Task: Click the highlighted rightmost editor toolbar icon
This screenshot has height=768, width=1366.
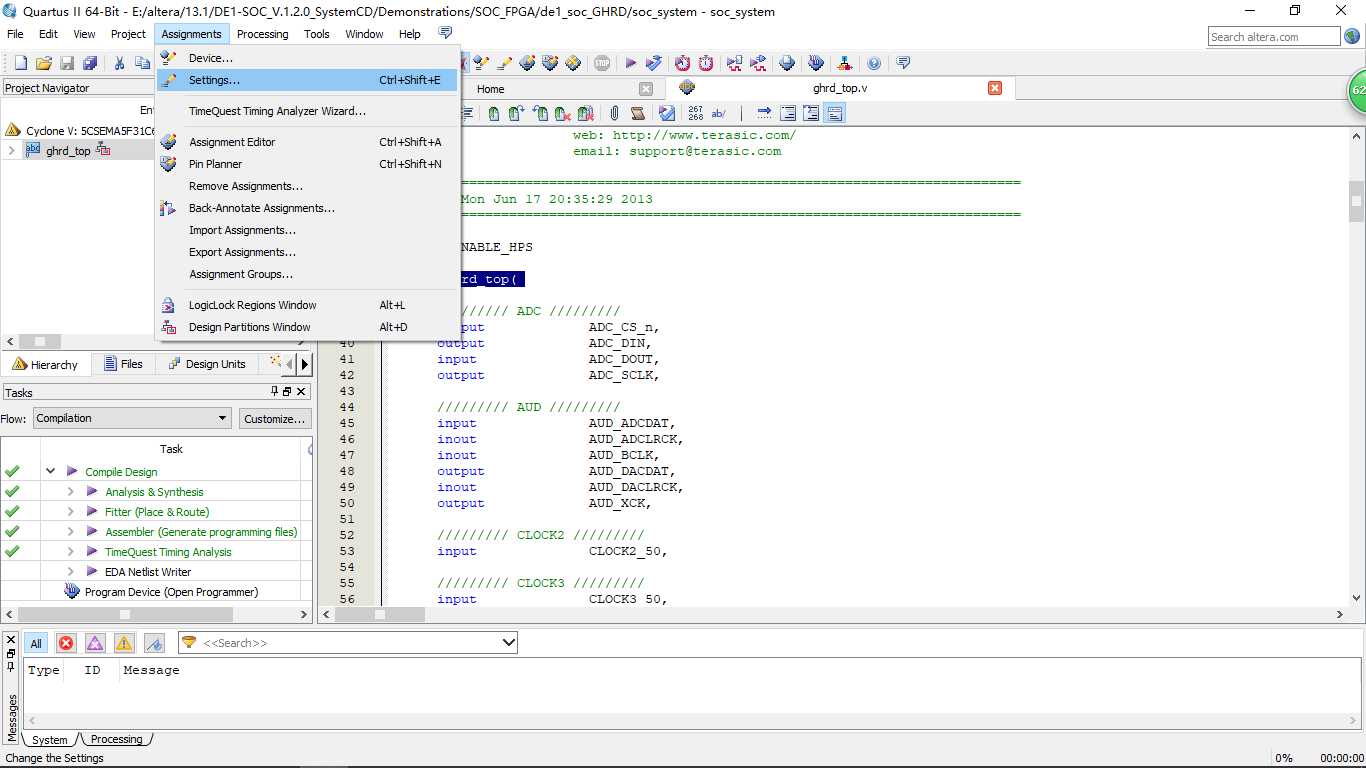Action: click(834, 113)
